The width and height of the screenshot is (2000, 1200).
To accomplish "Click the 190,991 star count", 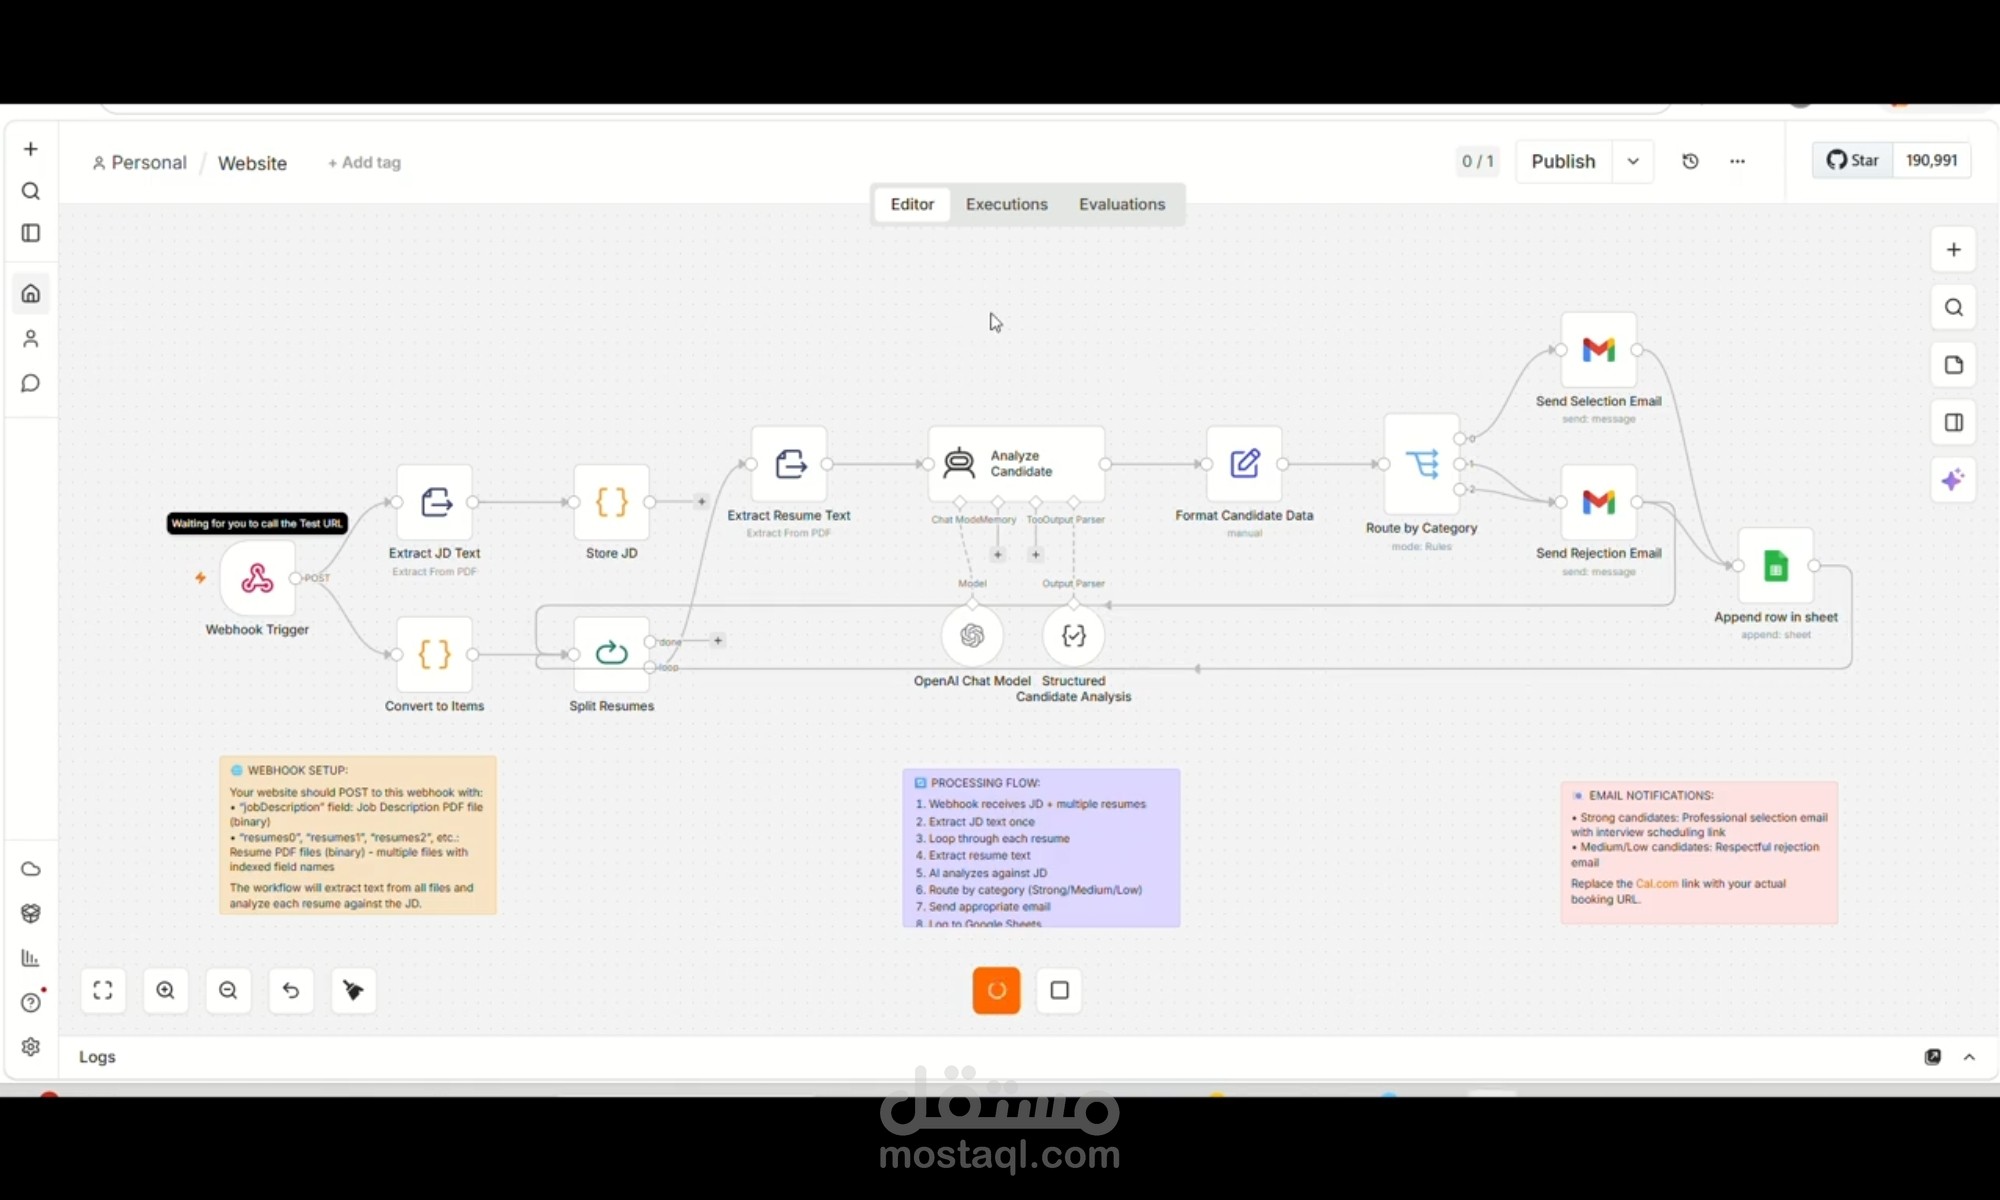I will click(1932, 160).
